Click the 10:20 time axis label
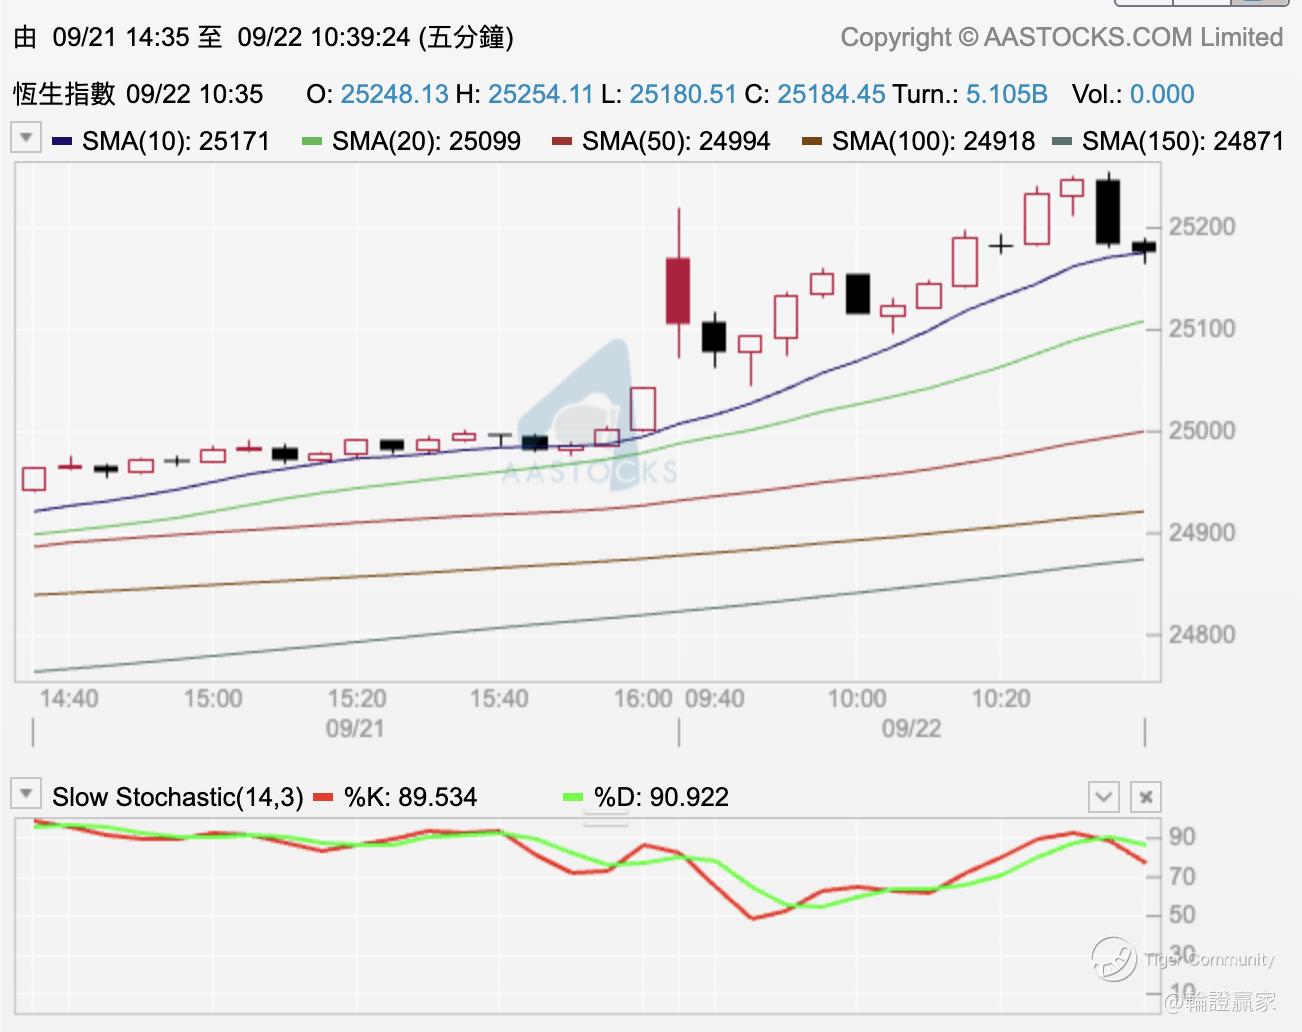Viewport: 1302px width, 1032px height. tap(1001, 698)
